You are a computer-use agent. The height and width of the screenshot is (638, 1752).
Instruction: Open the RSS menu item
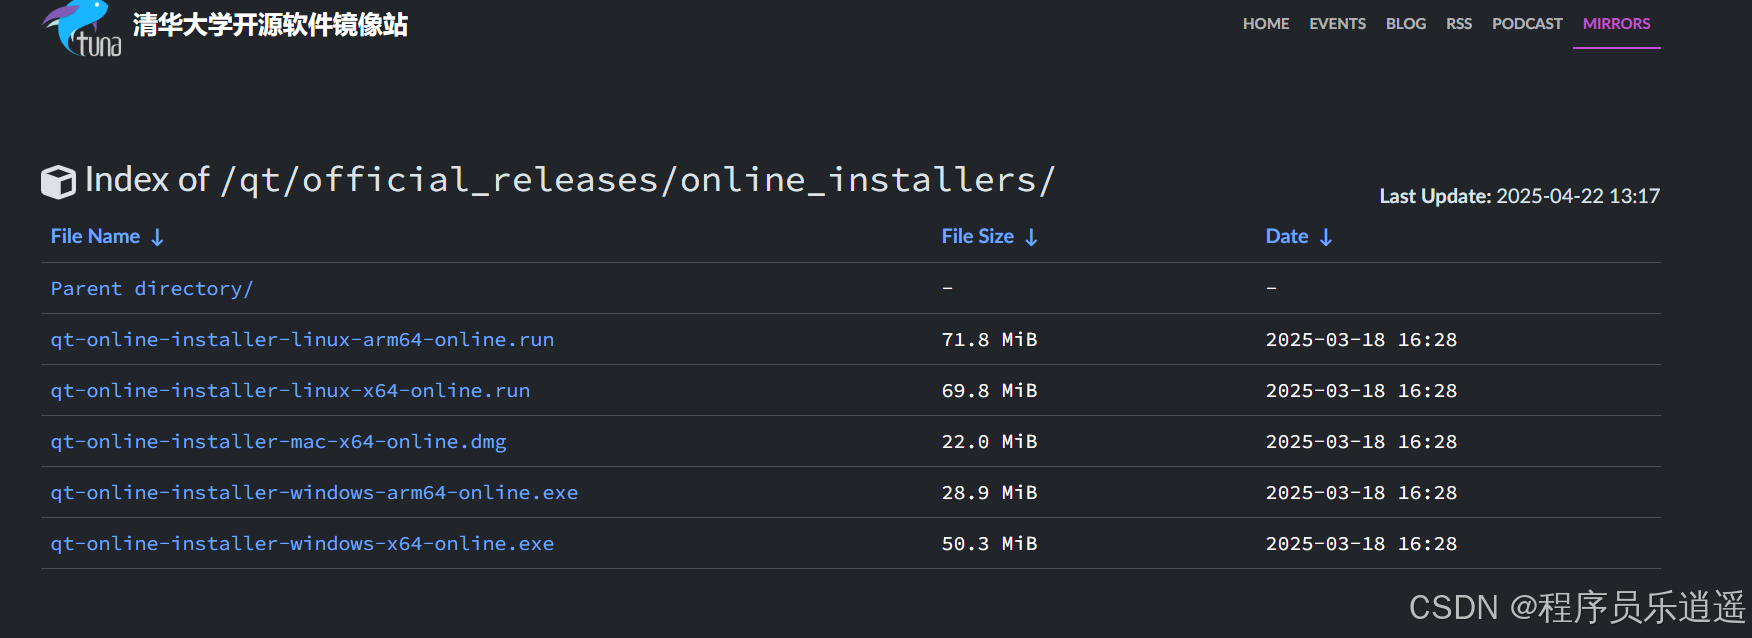click(1459, 23)
